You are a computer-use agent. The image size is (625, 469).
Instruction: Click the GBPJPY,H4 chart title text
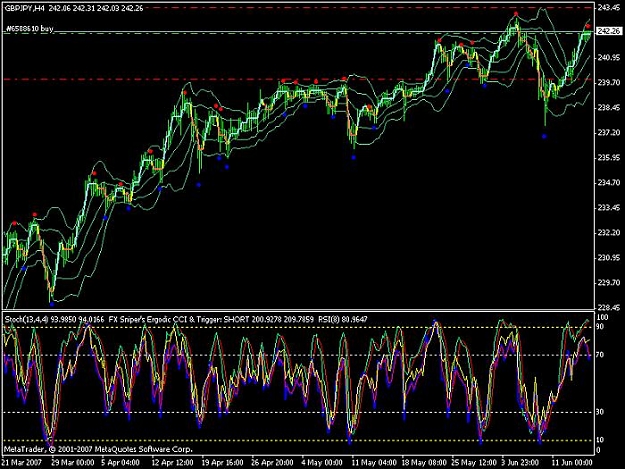tap(25, 8)
